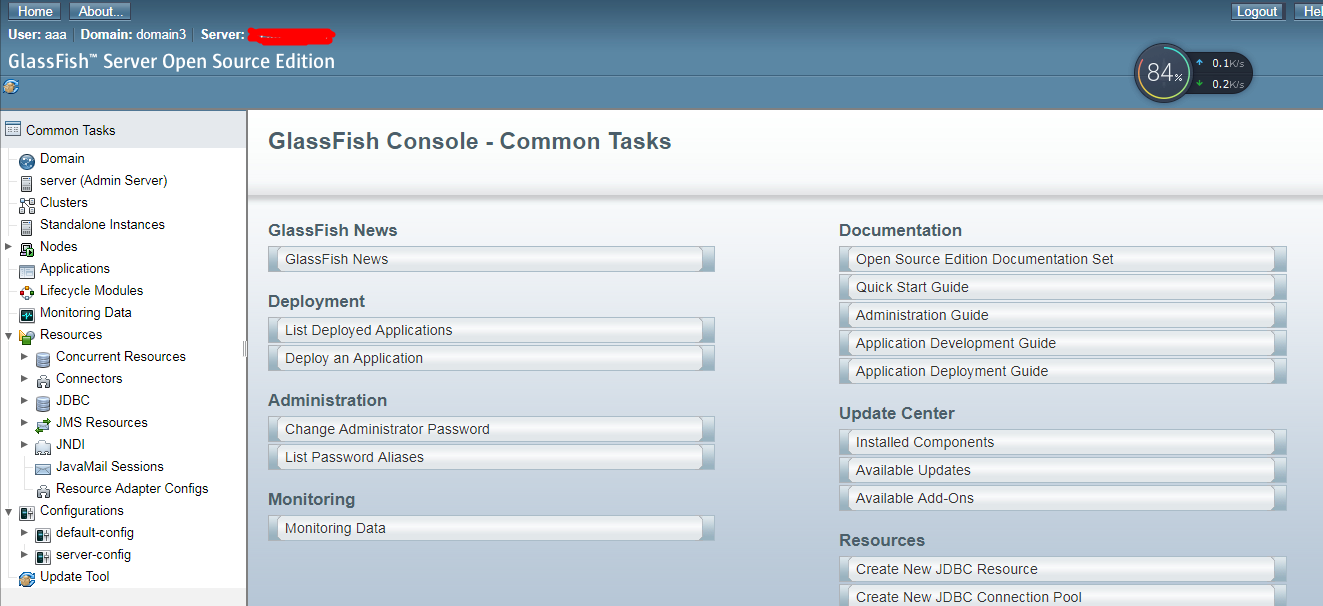Expand the Nodes tree node

[x=9, y=246]
